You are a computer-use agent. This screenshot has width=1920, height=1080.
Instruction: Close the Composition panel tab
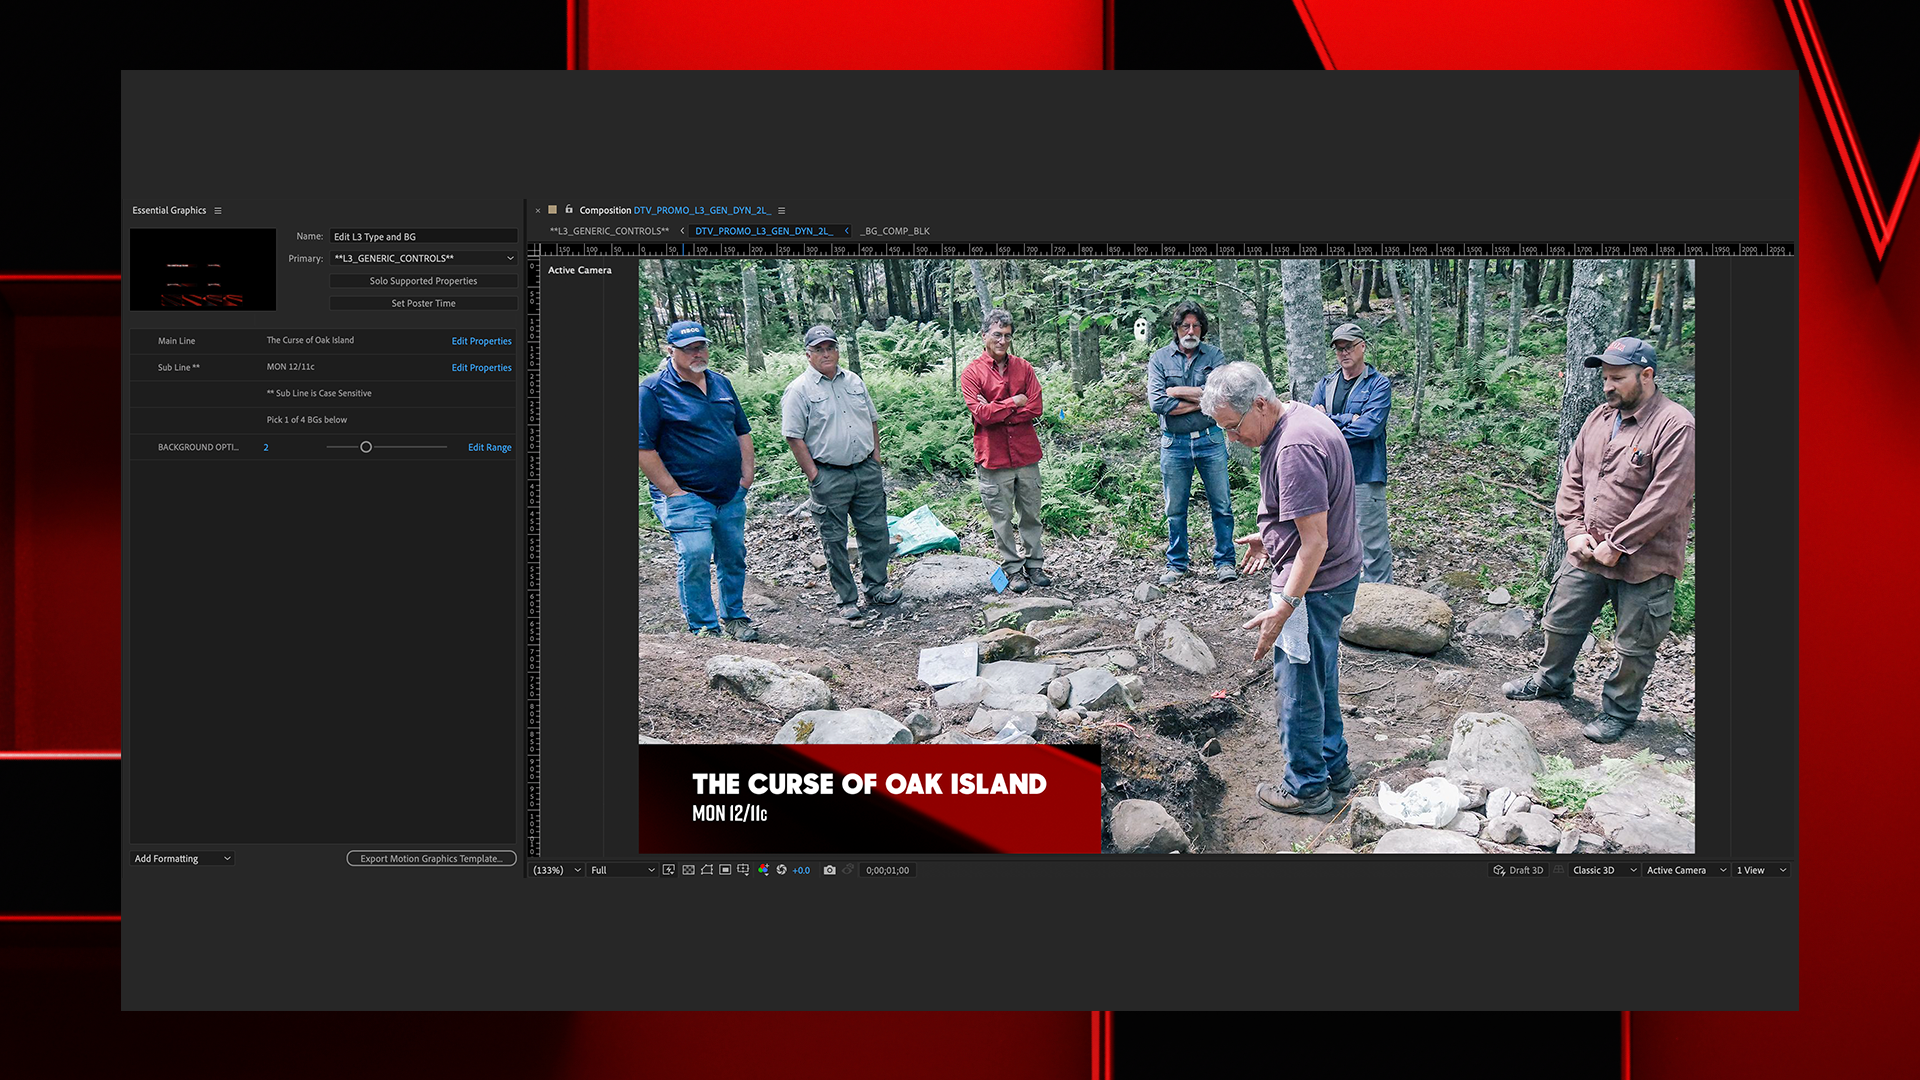coord(538,211)
